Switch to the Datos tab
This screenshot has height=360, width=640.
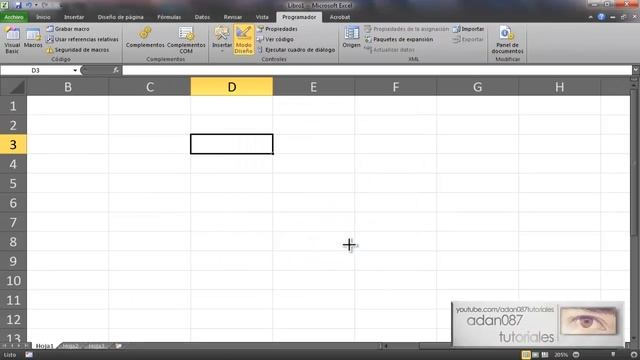click(x=202, y=17)
